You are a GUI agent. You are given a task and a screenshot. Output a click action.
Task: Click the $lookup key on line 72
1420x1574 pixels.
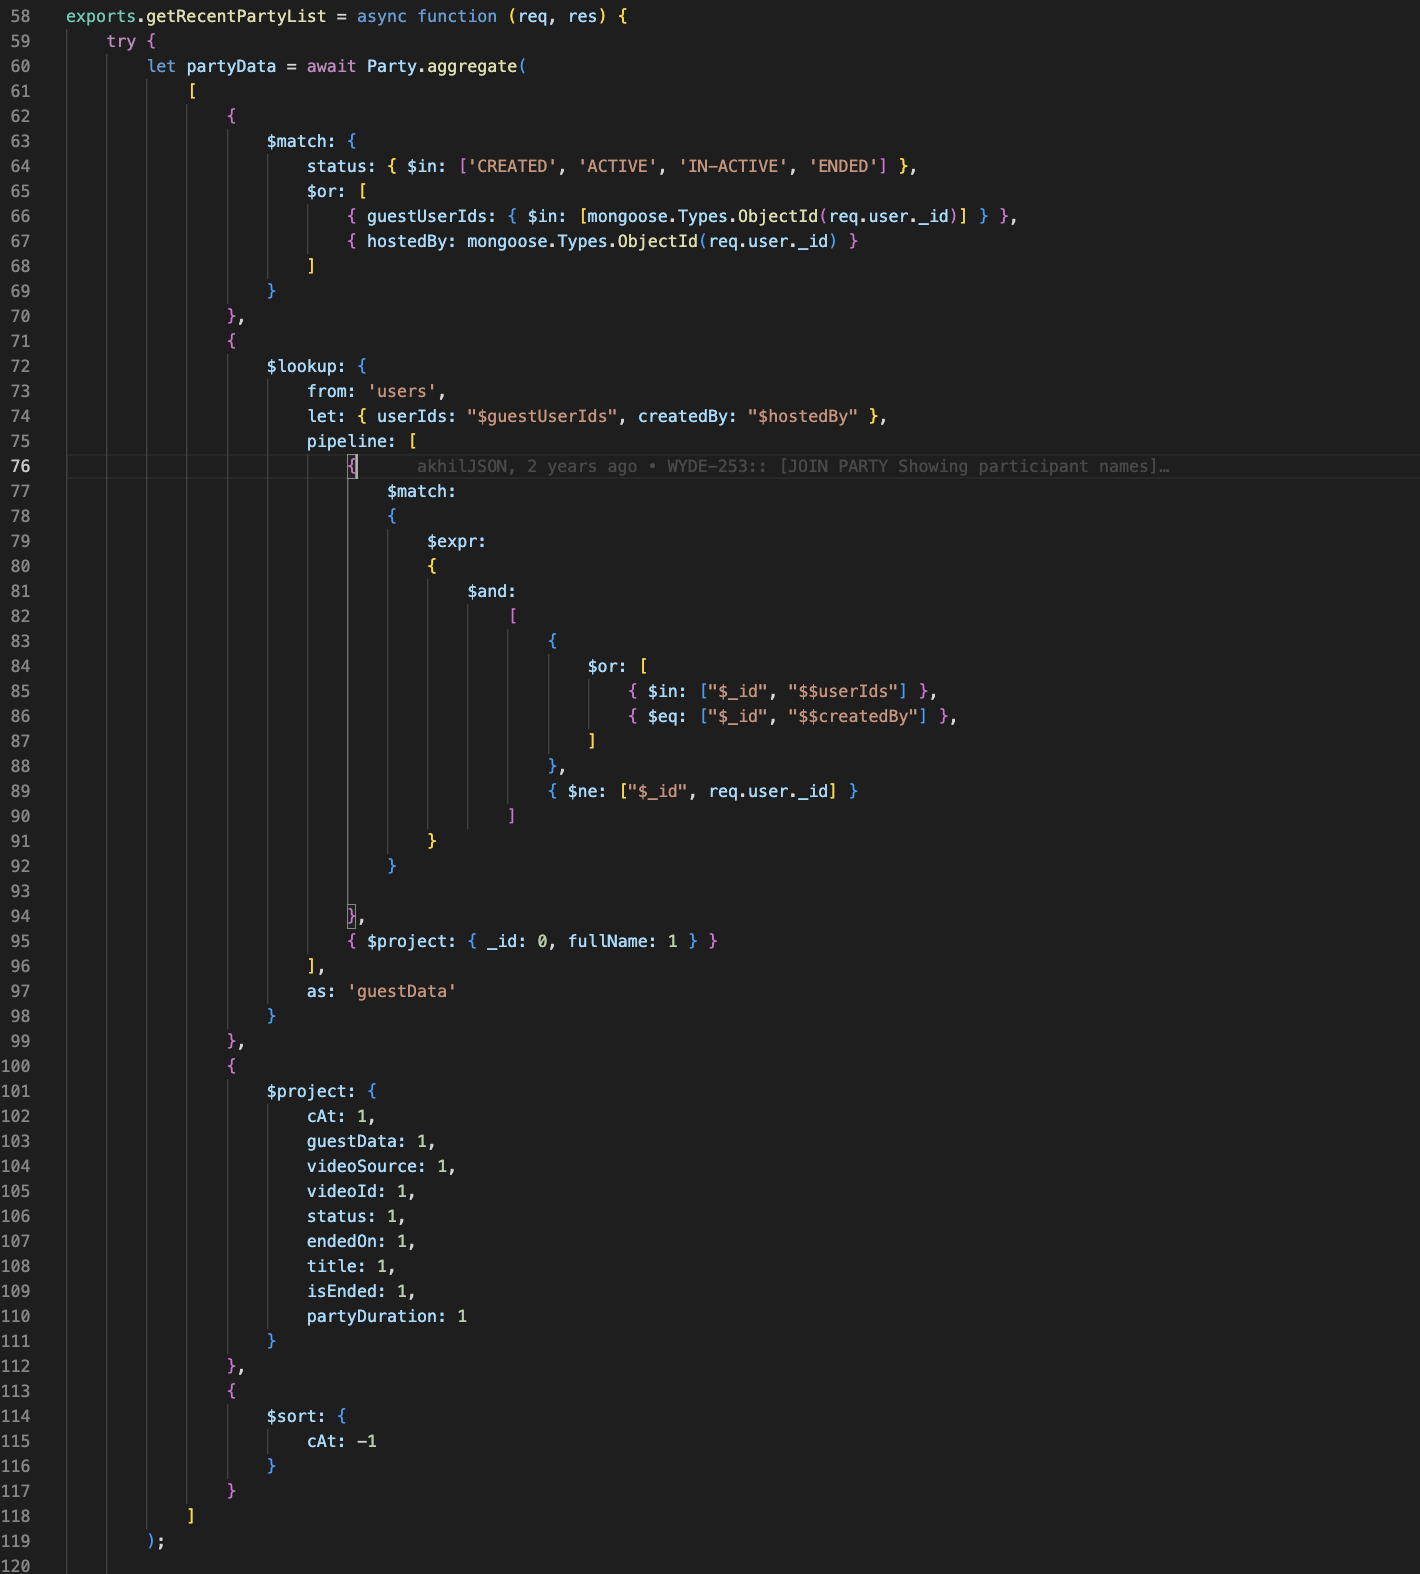tap(301, 366)
